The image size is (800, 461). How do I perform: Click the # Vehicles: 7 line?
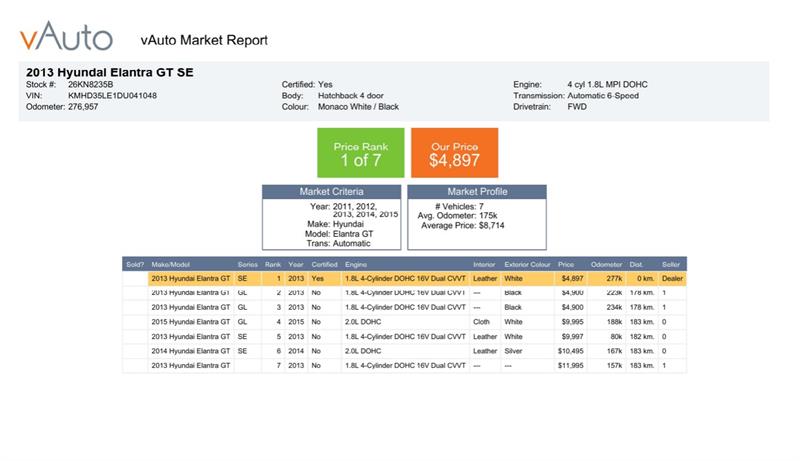[x=459, y=207]
